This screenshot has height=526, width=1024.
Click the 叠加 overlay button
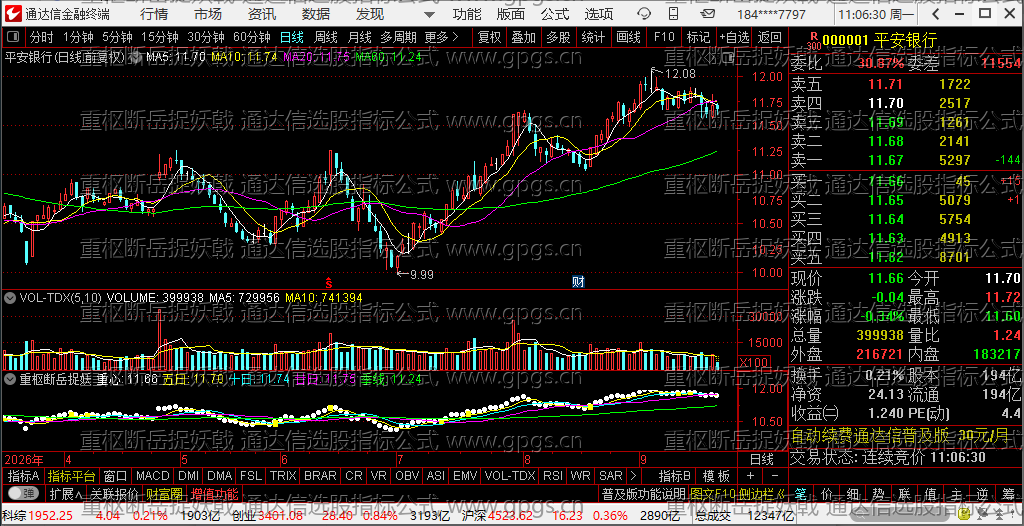click(x=524, y=37)
